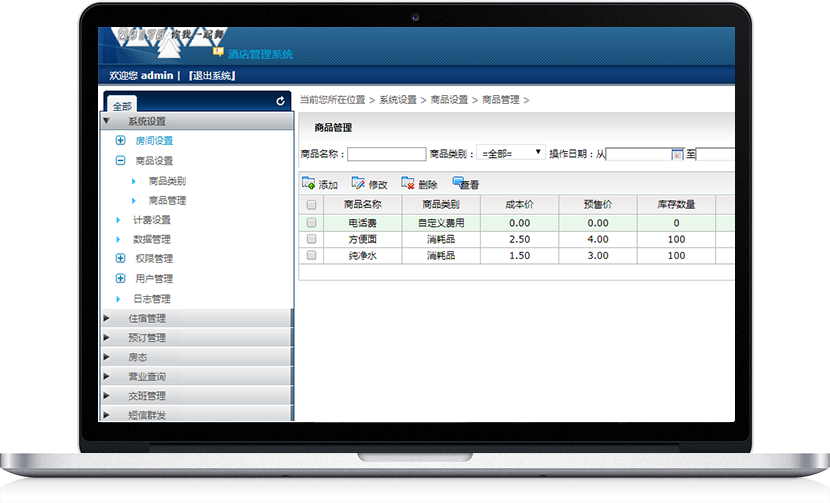
Task: Check the box for 方便面 row
Action: pyautogui.click(x=311, y=240)
